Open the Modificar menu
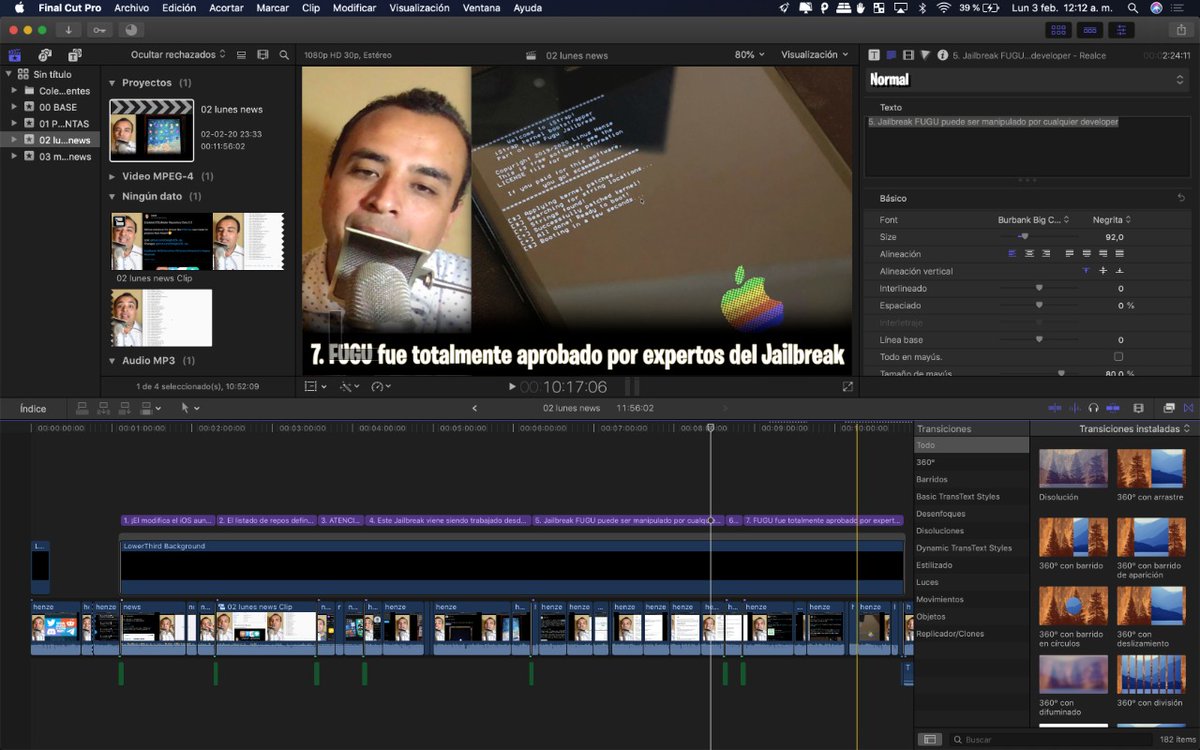 pos(354,8)
